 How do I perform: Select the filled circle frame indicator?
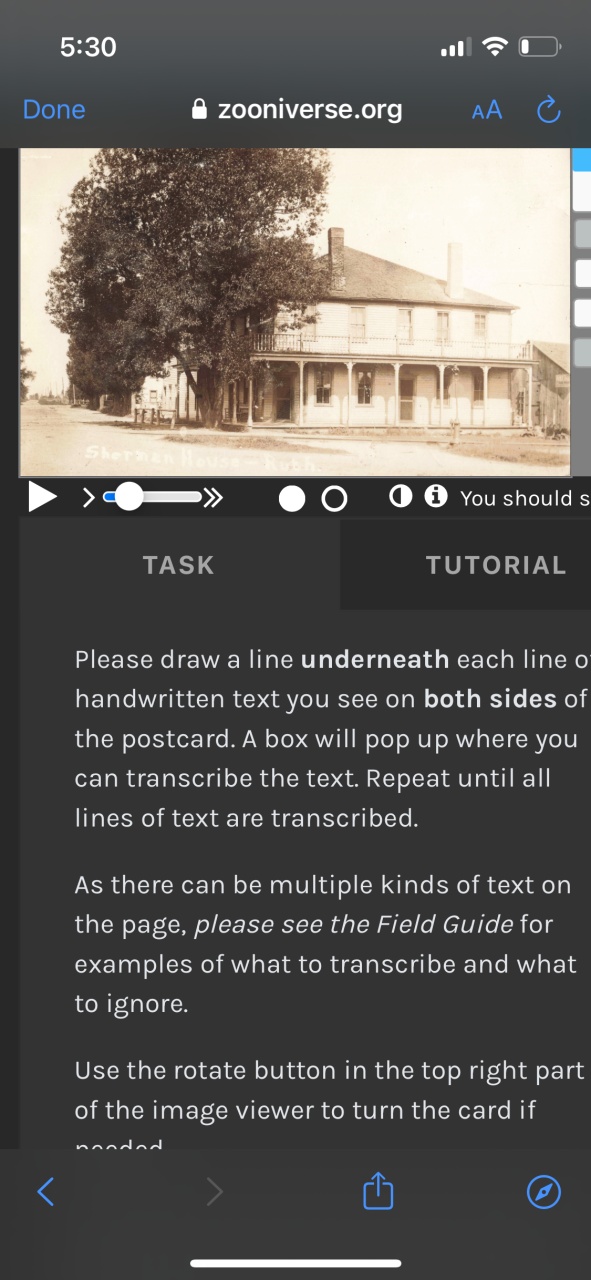click(292, 498)
